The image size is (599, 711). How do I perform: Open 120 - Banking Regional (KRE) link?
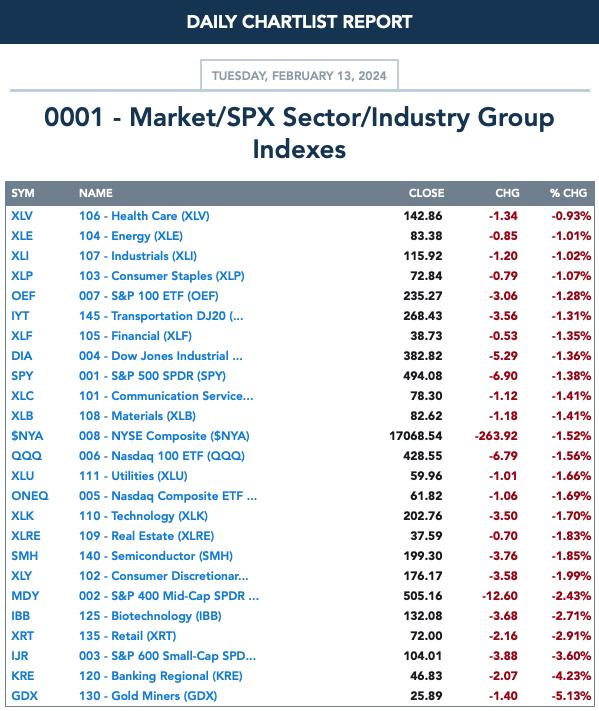161,676
